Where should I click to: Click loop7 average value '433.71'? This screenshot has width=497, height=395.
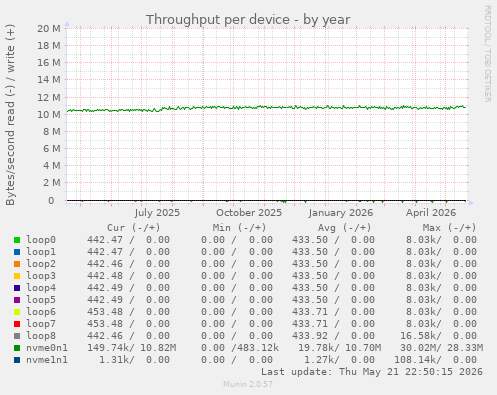tap(310, 324)
